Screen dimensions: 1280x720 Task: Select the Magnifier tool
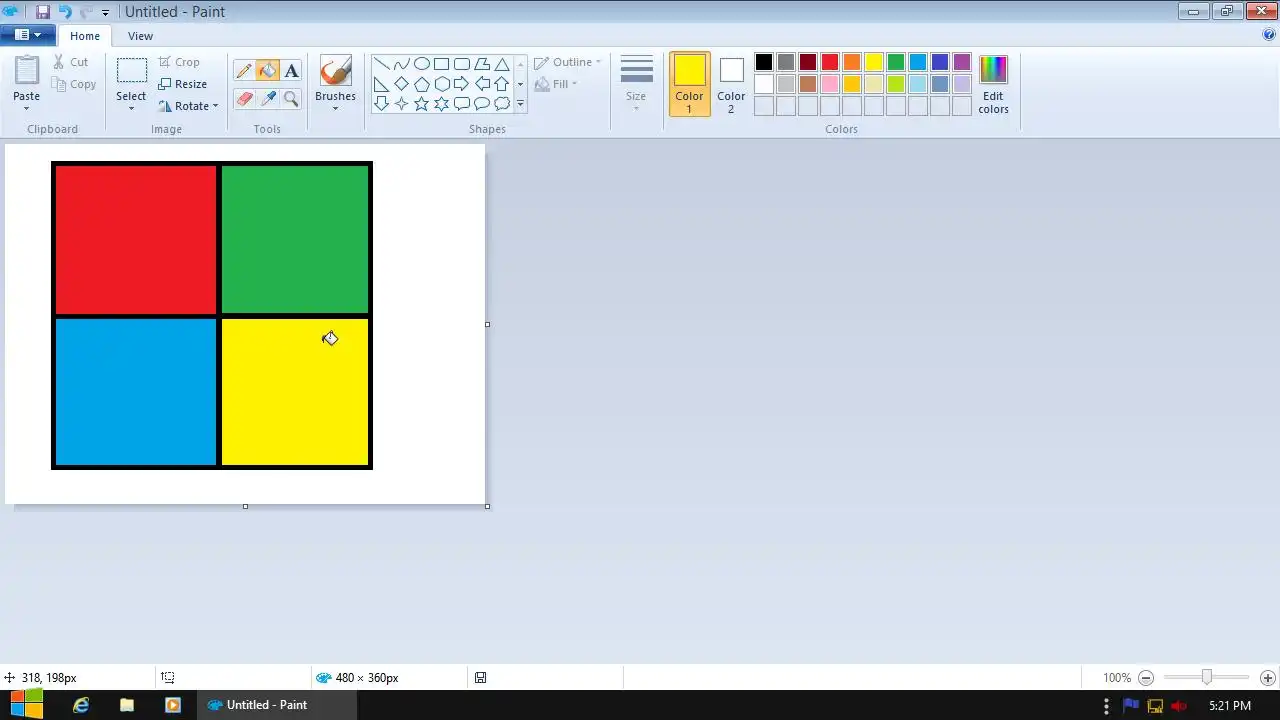pos(291,98)
